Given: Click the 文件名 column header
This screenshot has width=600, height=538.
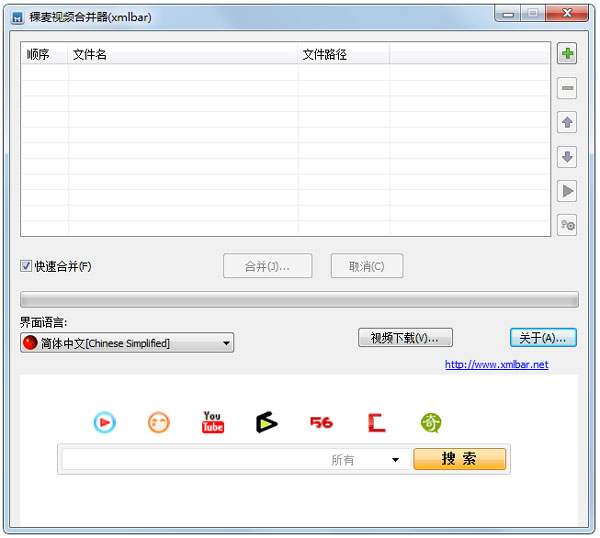Looking at the screenshot, I should click(183, 54).
